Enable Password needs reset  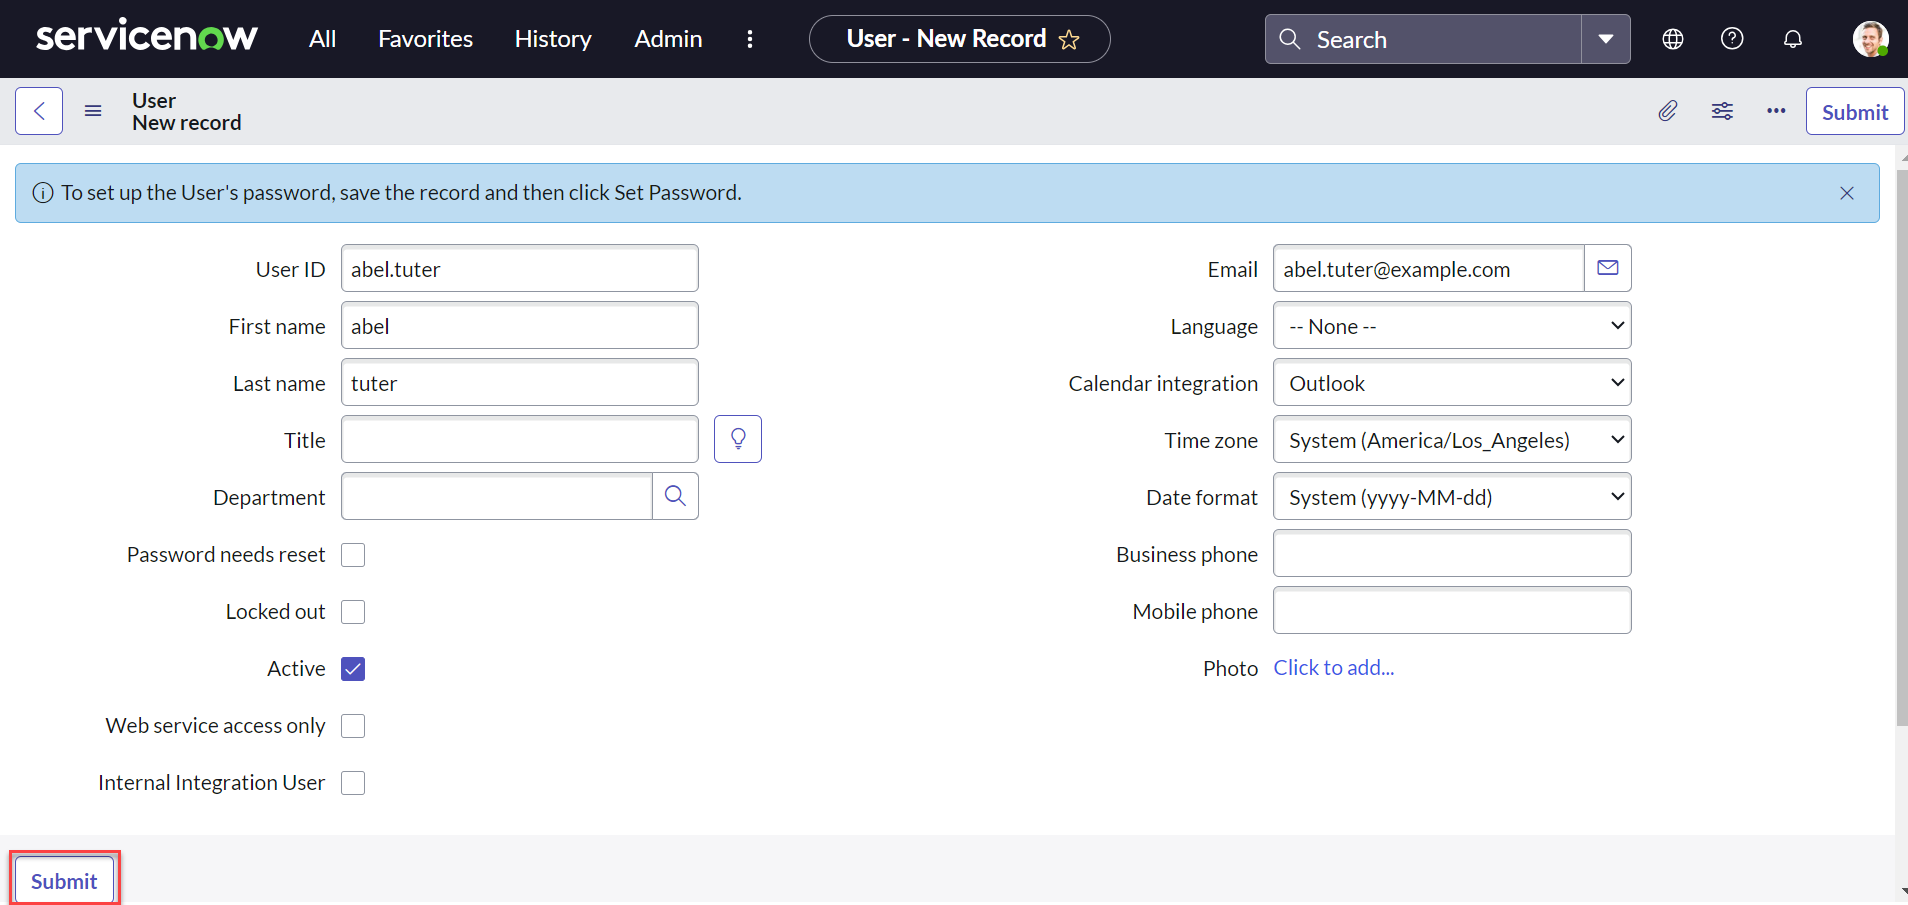pyautogui.click(x=352, y=554)
